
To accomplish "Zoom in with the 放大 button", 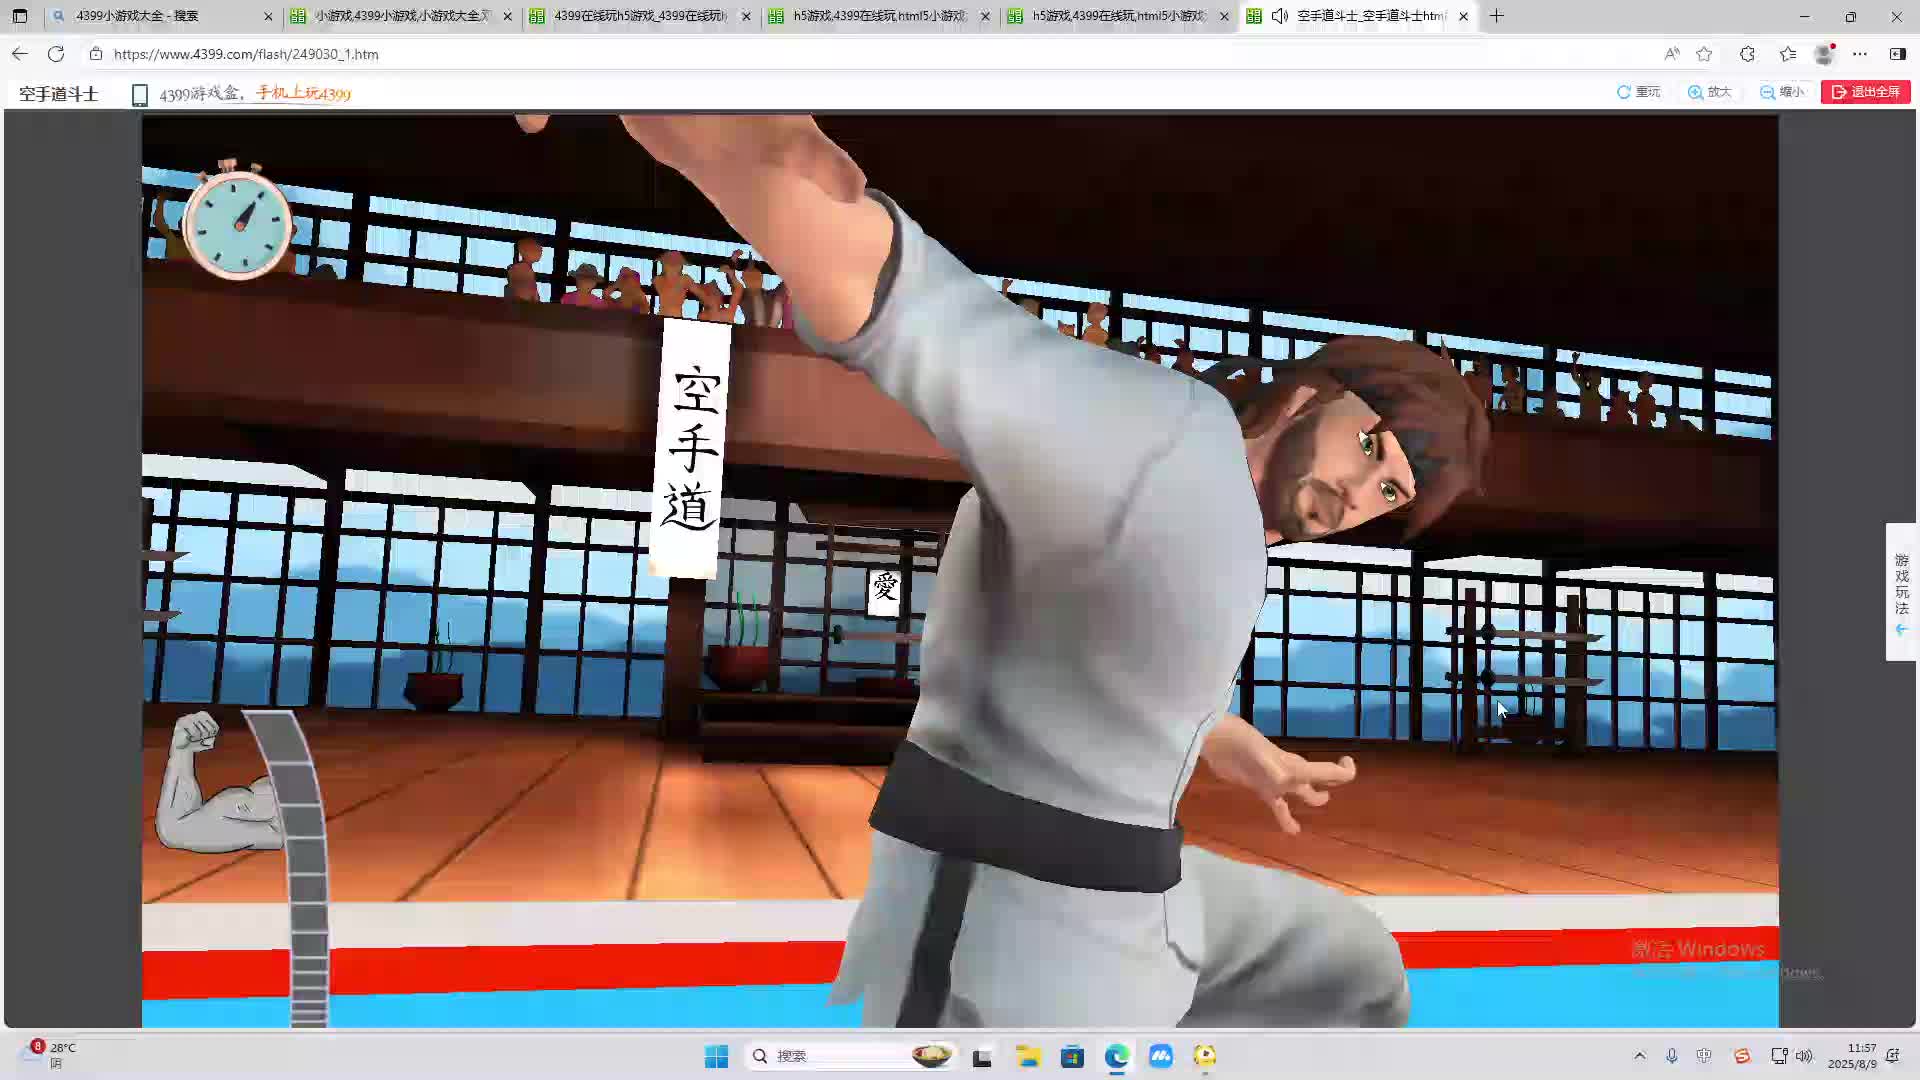I will click(1709, 92).
